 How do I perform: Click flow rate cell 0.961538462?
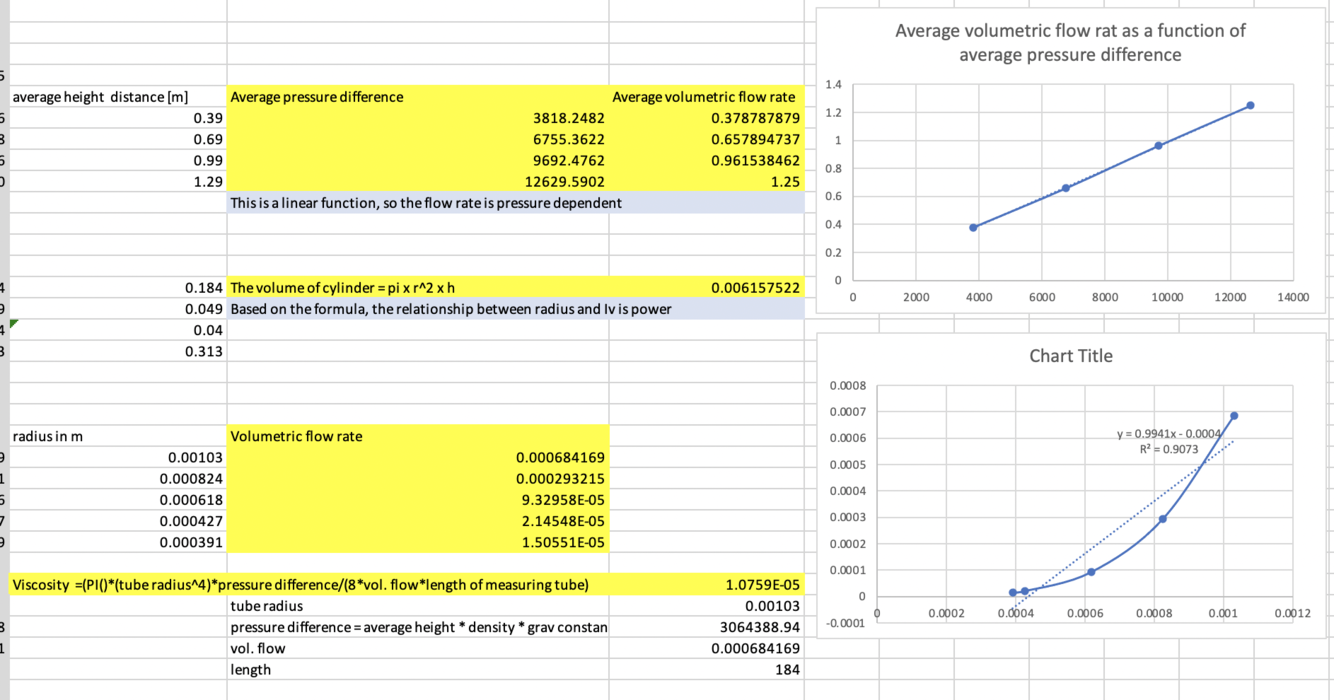[x=706, y=160]
